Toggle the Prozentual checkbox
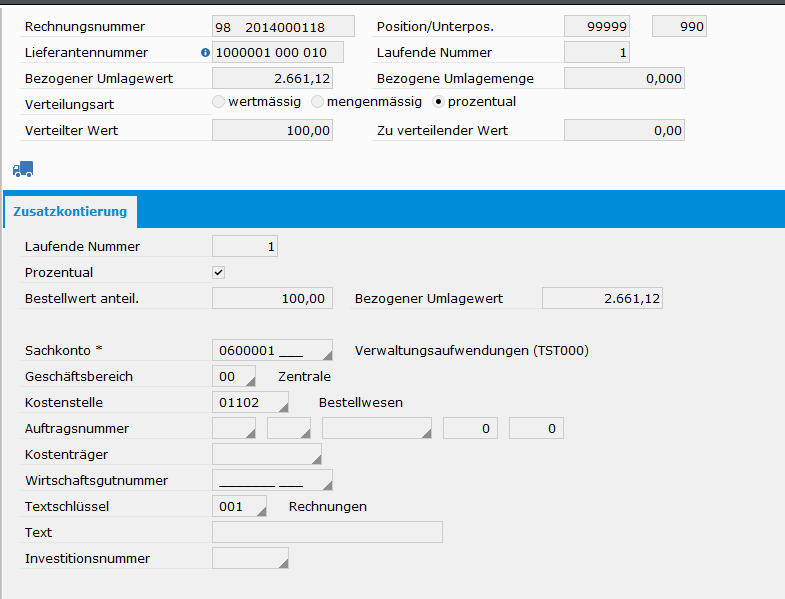This screenshot has width=785, height=599. [218, 272]
